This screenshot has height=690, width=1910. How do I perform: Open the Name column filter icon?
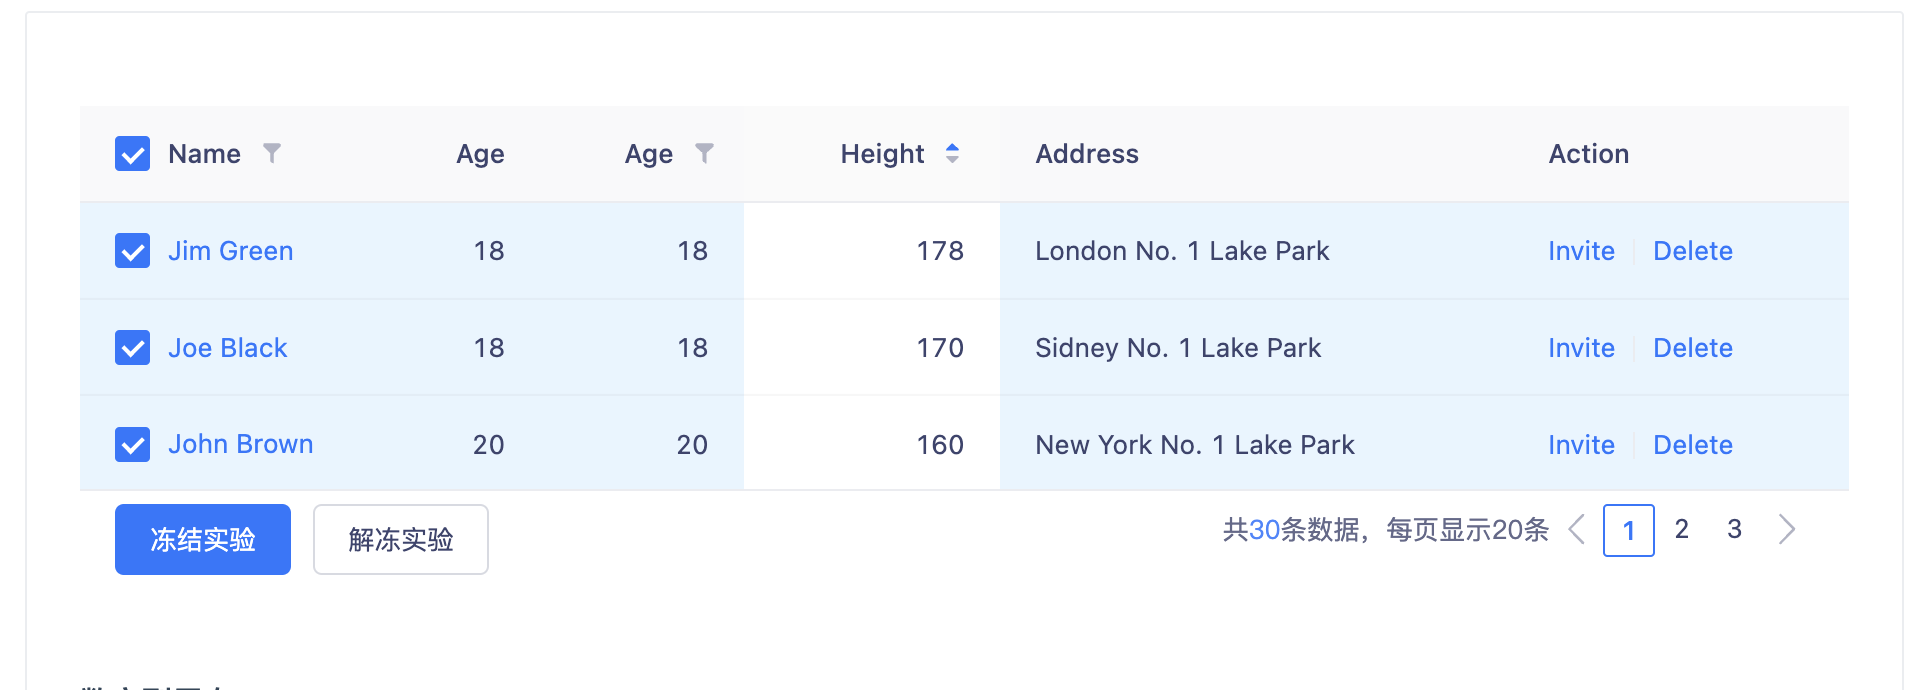pyautogui.click(x=272, y=153)
